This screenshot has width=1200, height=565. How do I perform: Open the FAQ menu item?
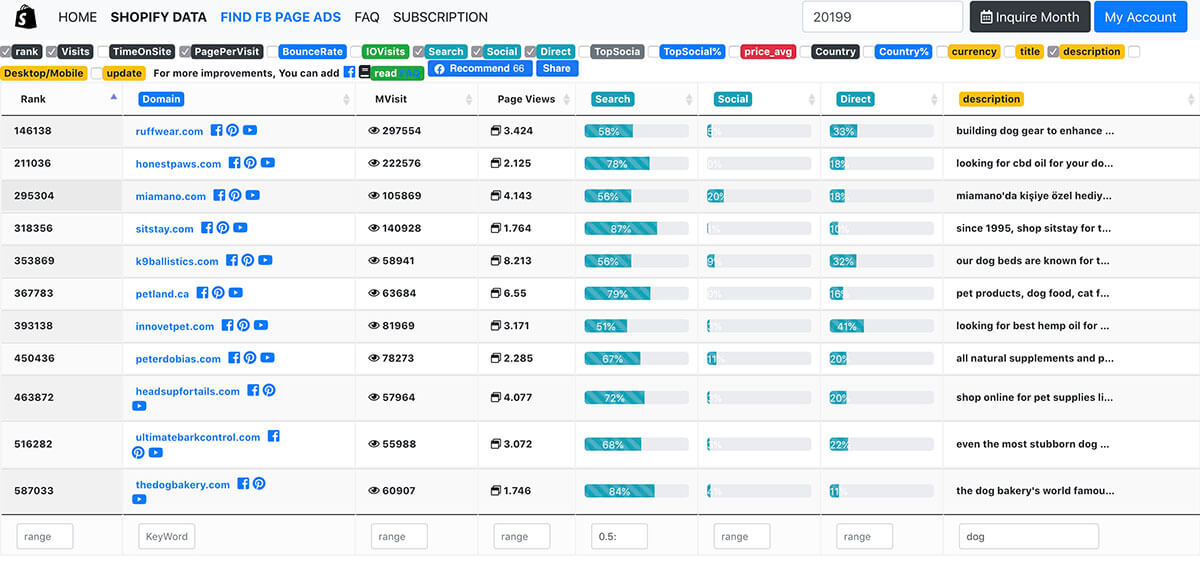[367, 17]
